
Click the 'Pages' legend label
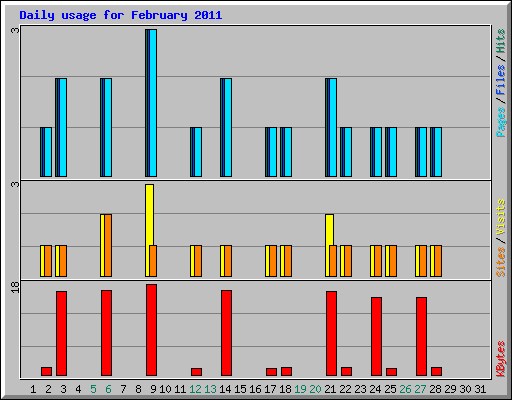click(x=501, y=122)
